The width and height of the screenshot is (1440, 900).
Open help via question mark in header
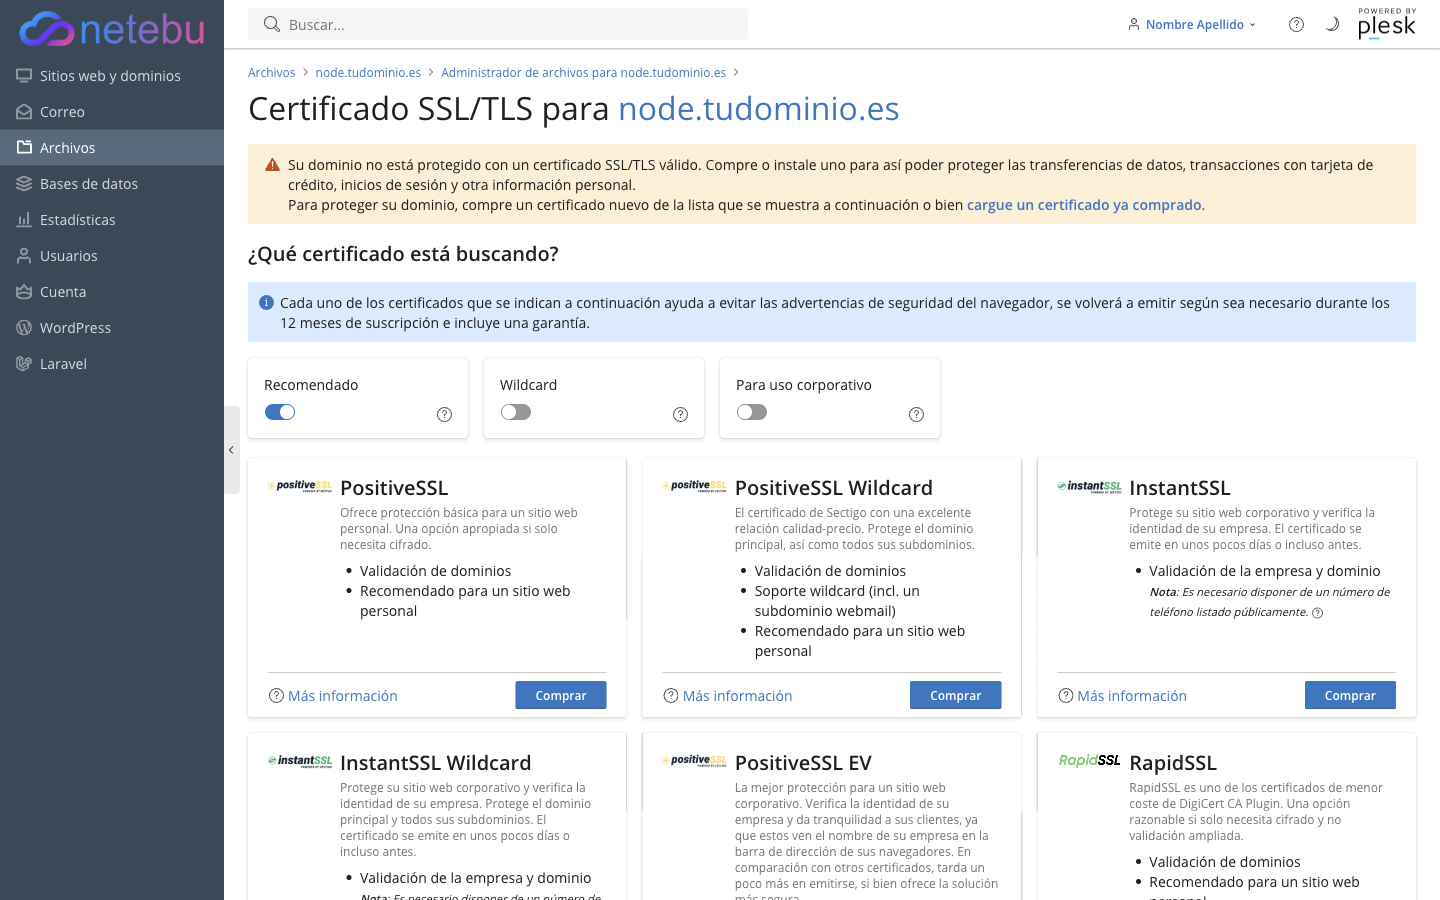coord(1296,24)
